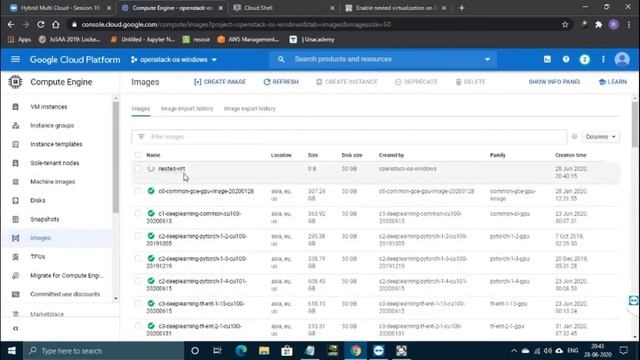Check the c1-deeplearning-common-cu100 row checkbox
Image resolution: width=640 pixels, height=360 pixels.
click(138, 213)
